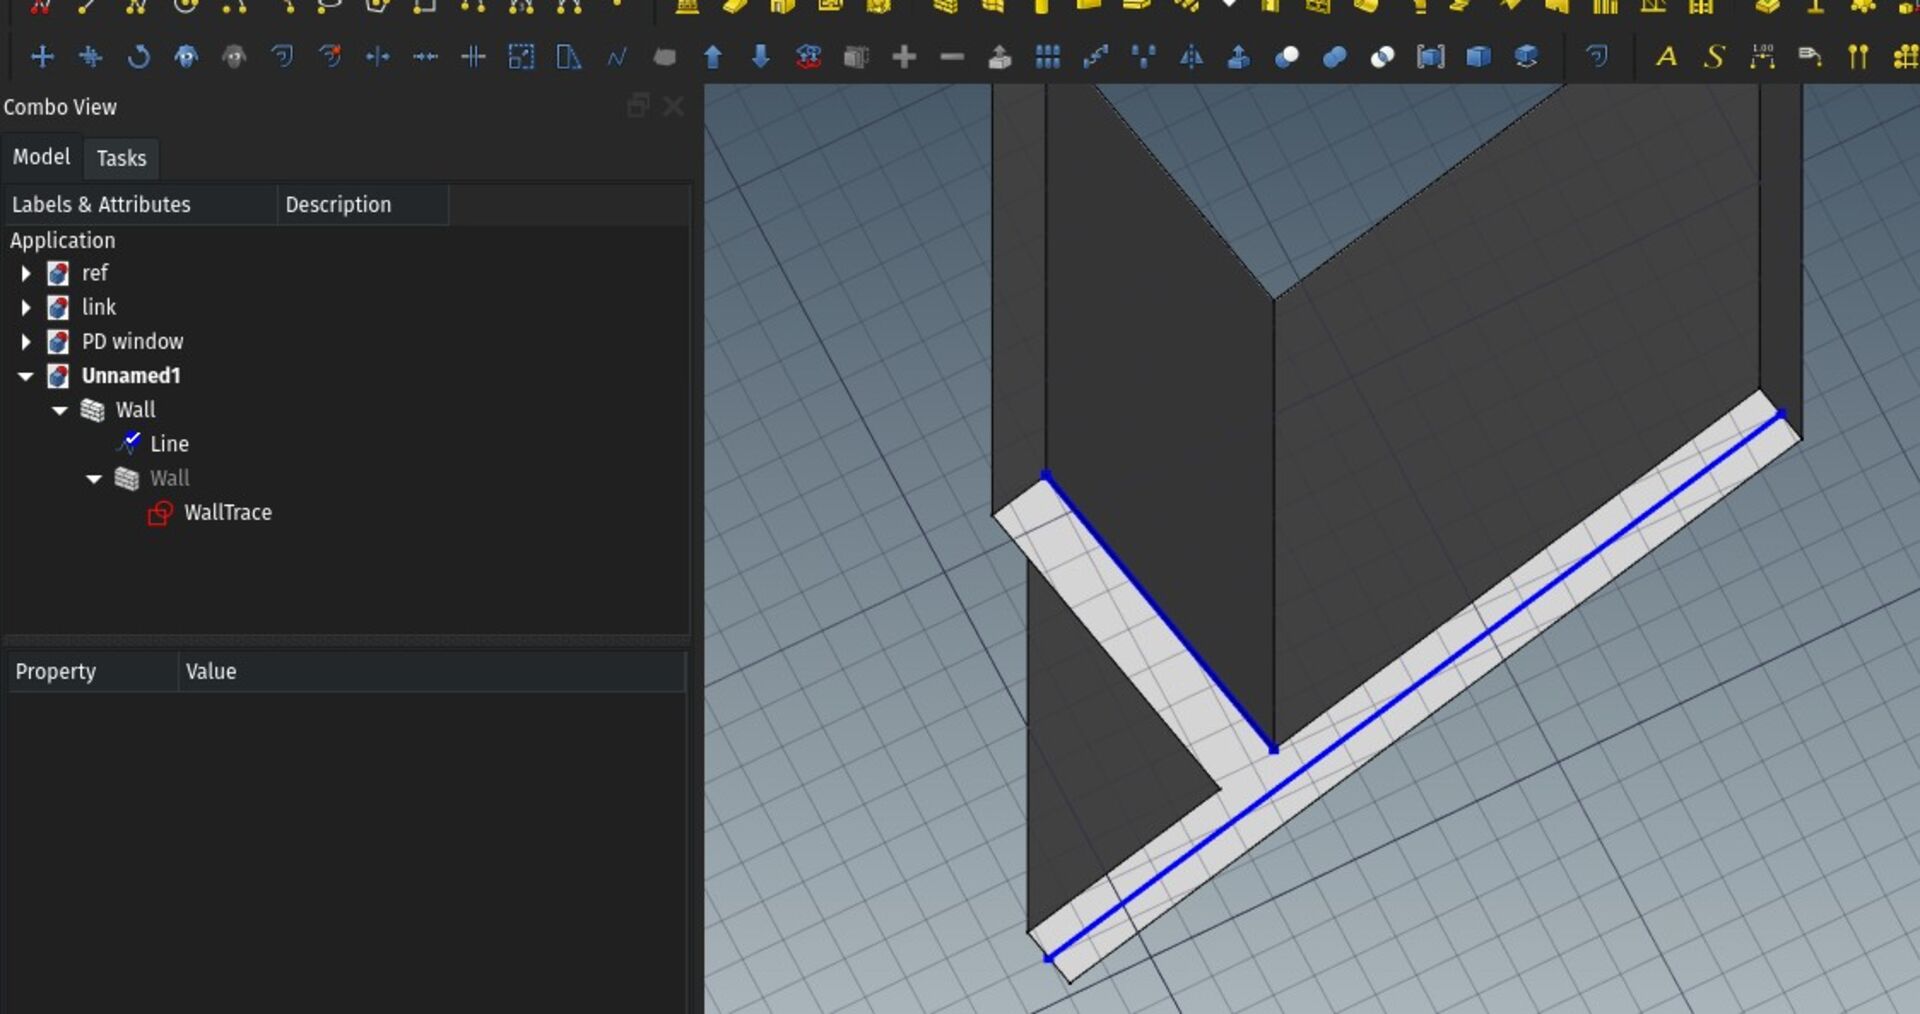Click the short blue wall trace line
Image resolution: width=1920 pixels, height=1014 pixels.
1159,611
